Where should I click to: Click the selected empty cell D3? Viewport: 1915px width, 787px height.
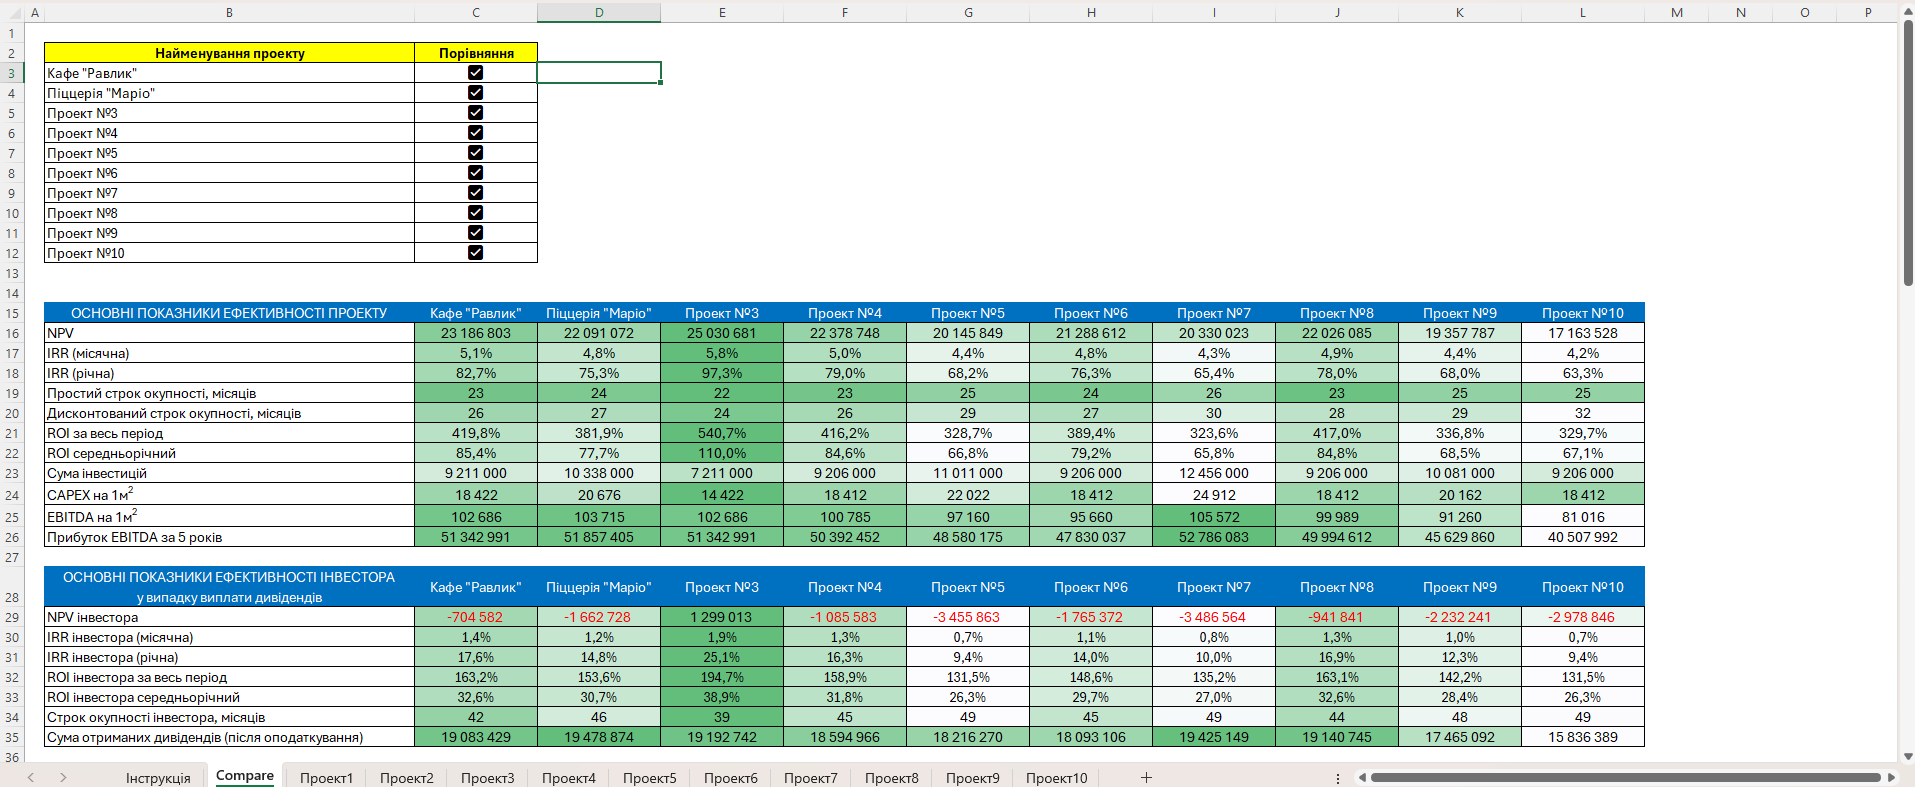coord(599,73)
